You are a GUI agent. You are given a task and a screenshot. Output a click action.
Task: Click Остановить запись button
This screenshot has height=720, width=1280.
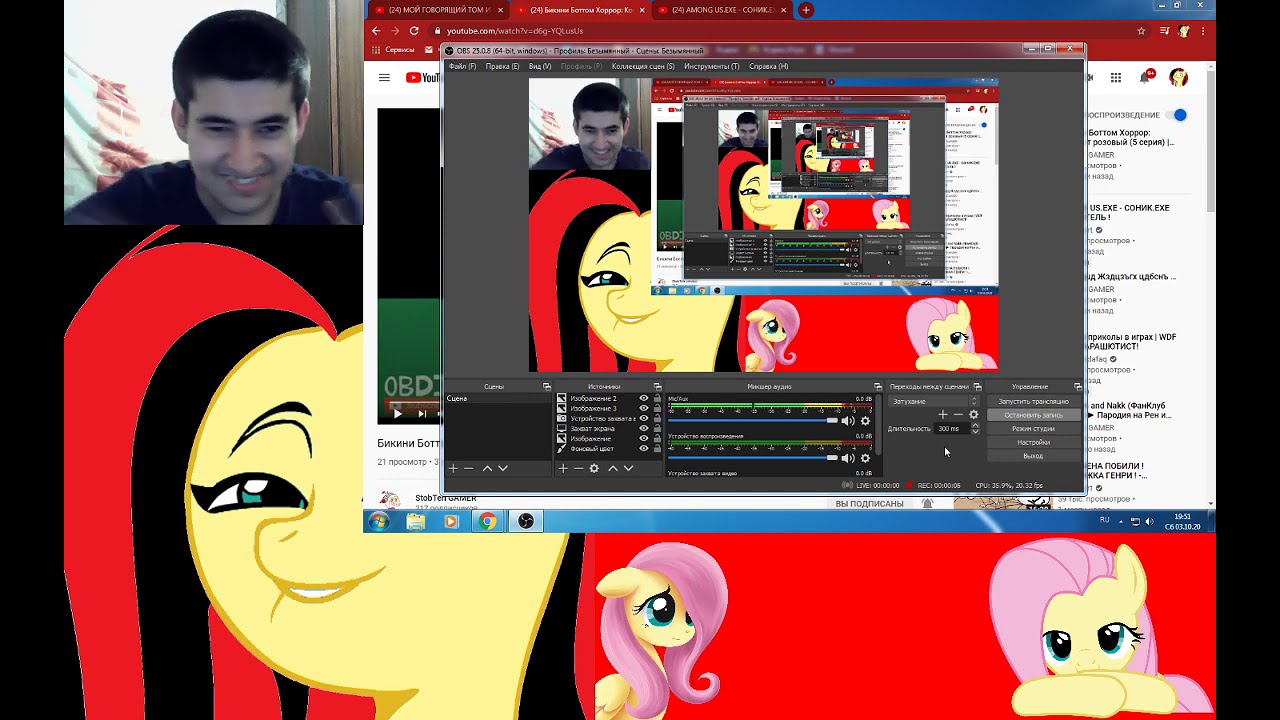[1033, 415]
